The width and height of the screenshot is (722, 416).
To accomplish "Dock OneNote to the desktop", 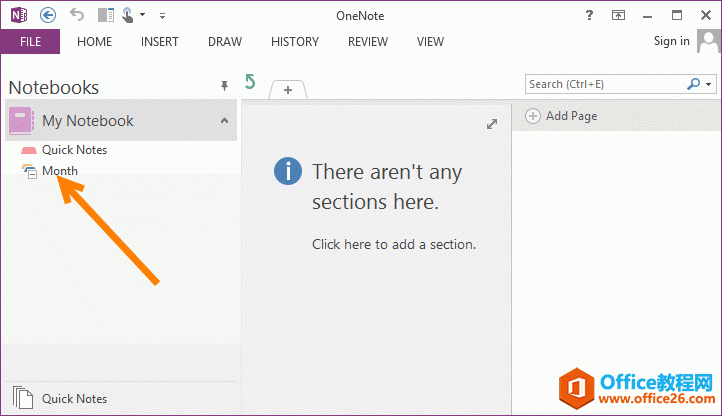I will (106, 15).
